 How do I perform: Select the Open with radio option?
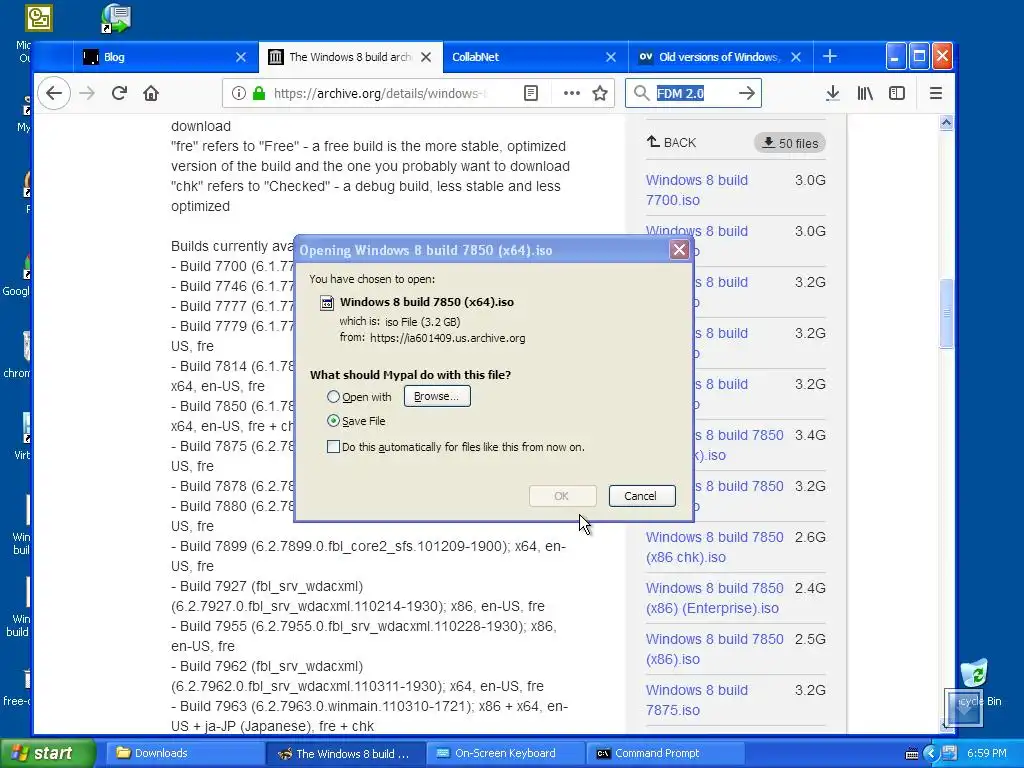point(333,396)
